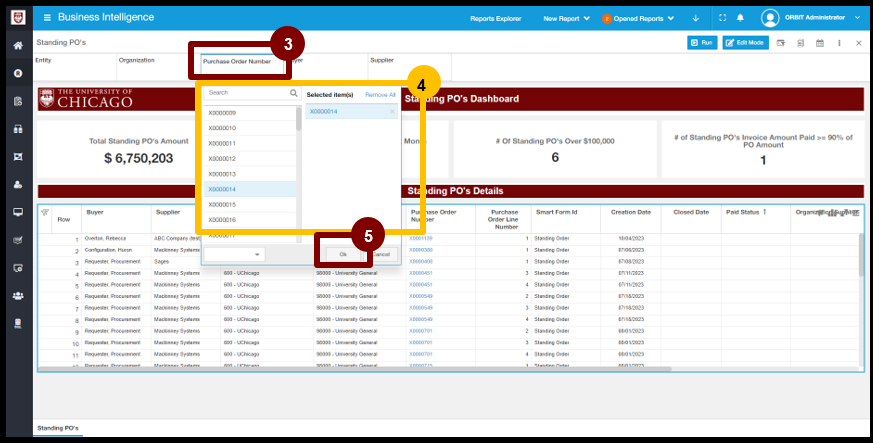This screenshot has width=873, height=443.
Task: Click the report parameters panel icon beside Edit Mode
Action: (781, 43)
